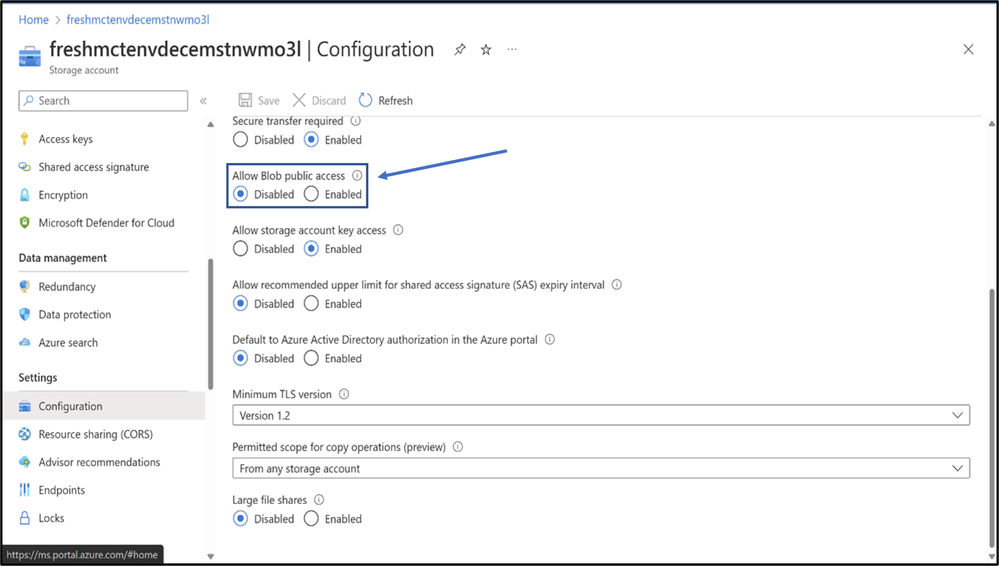Image resolution: width=999 pixels, height=566 pixels.
Task: Open the more options ellipsis menu
Action: [512, 49]
